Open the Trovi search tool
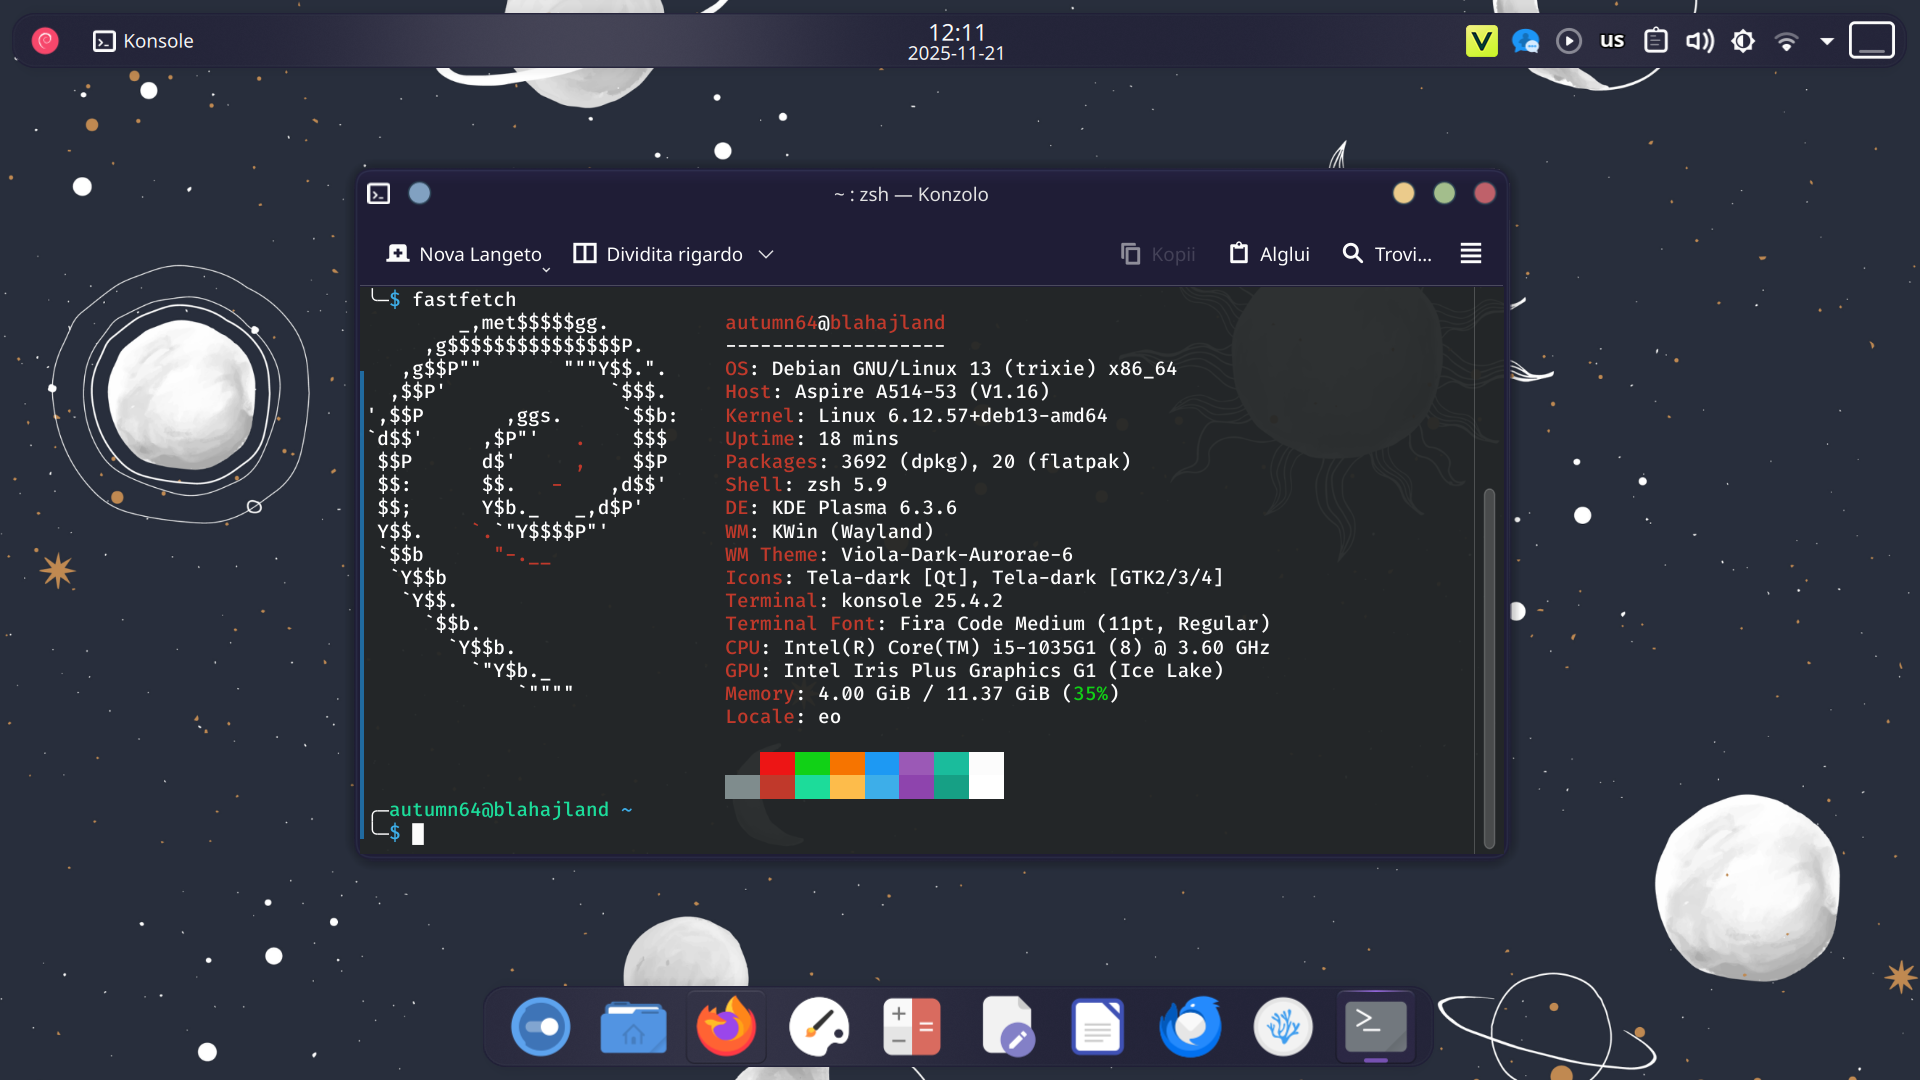This screenshot has width=1920, height=1080. [x=1387, y=254]
